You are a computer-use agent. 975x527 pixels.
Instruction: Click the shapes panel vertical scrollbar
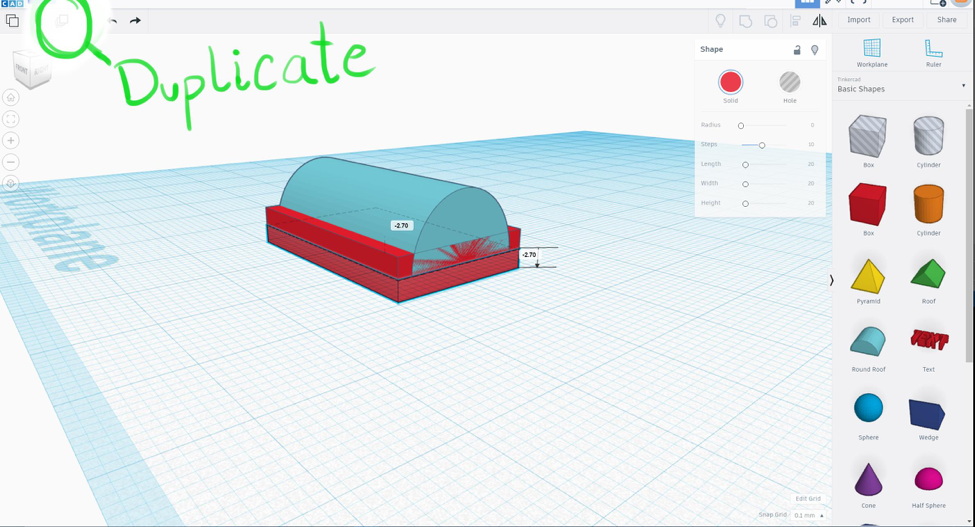coord(969,235)
